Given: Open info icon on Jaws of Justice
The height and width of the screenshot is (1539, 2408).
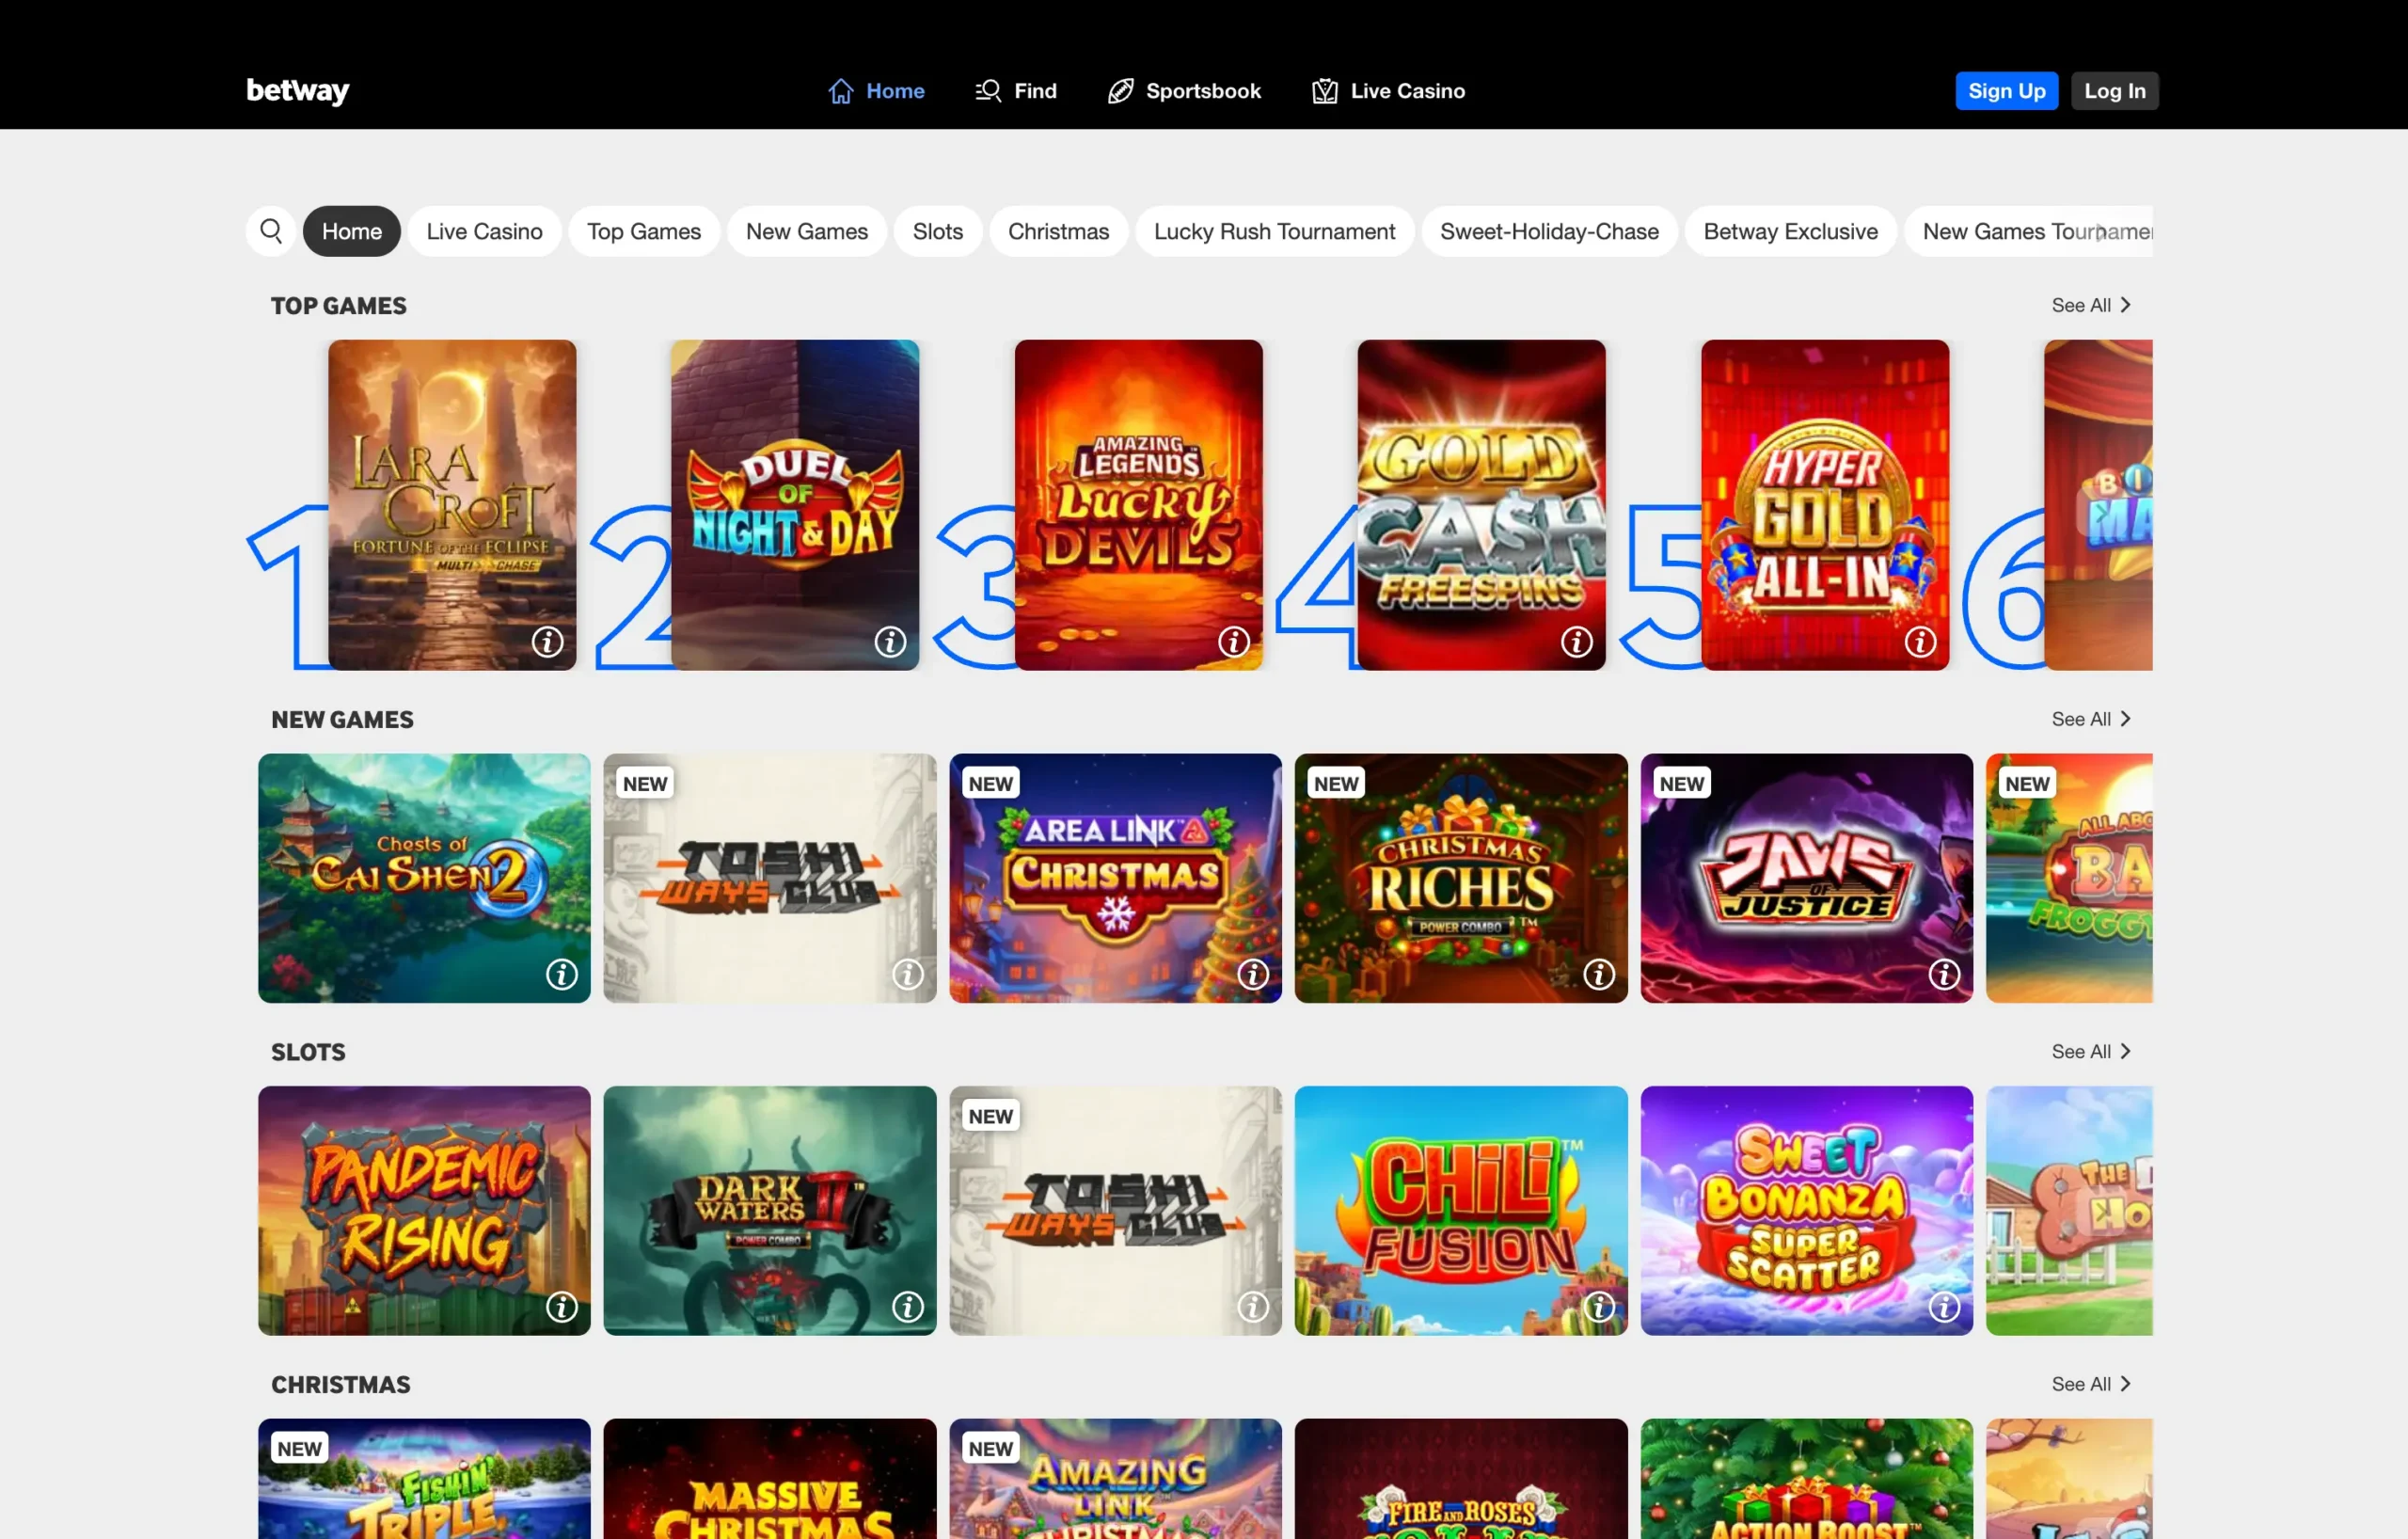Looking at the screenshot, I should click(x=1944, y=974).
